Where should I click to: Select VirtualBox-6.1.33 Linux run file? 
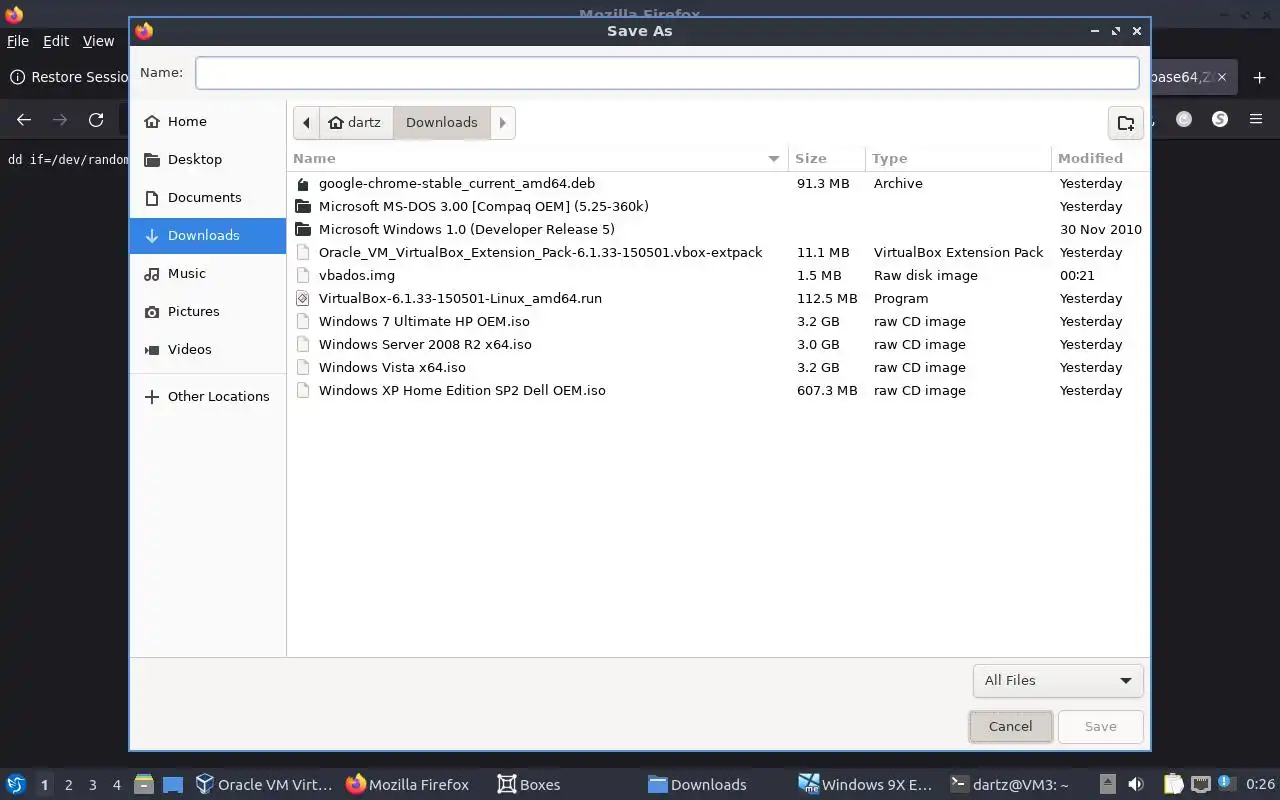coord(718,298)
